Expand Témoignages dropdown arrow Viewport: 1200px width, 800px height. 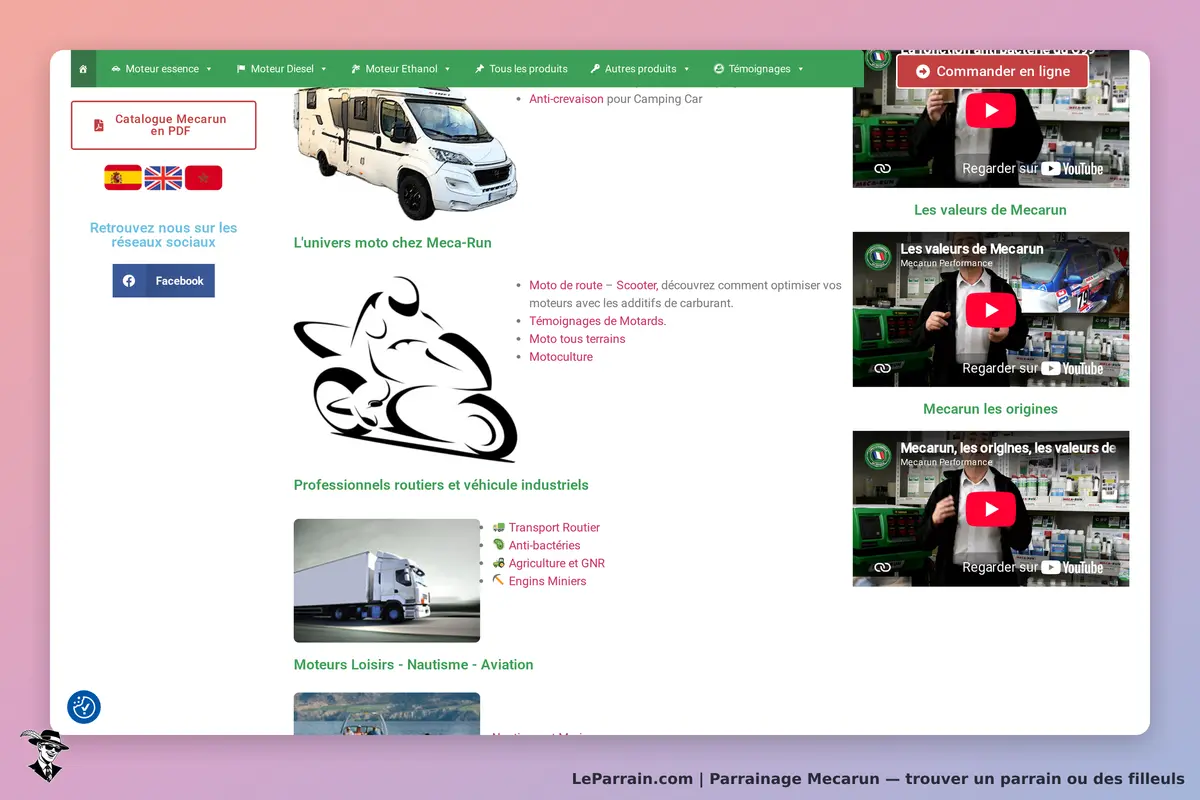click(x=801, y=69)
